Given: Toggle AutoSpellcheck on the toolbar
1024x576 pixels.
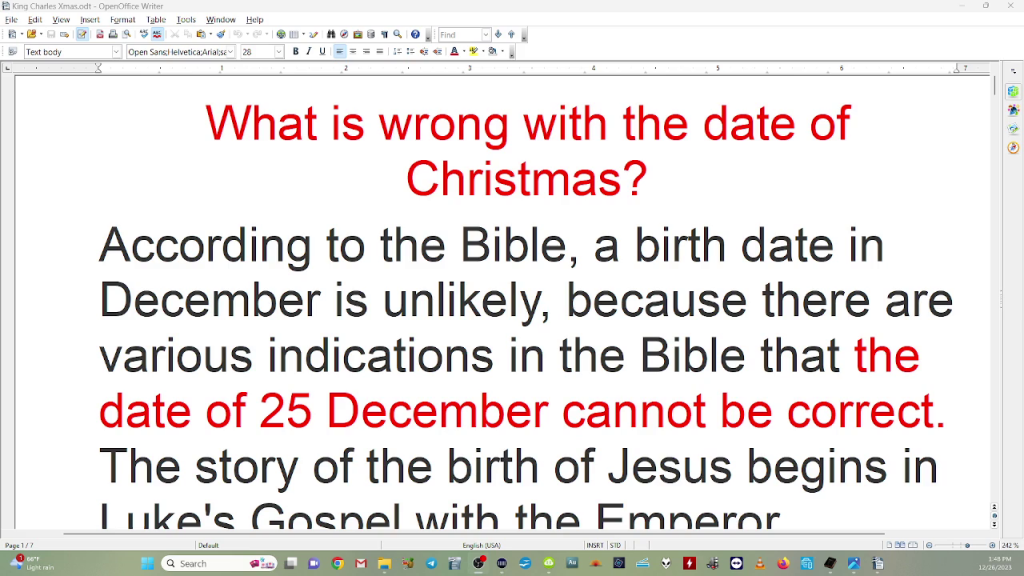Looking at the screenshot, I should pos(157,34).
